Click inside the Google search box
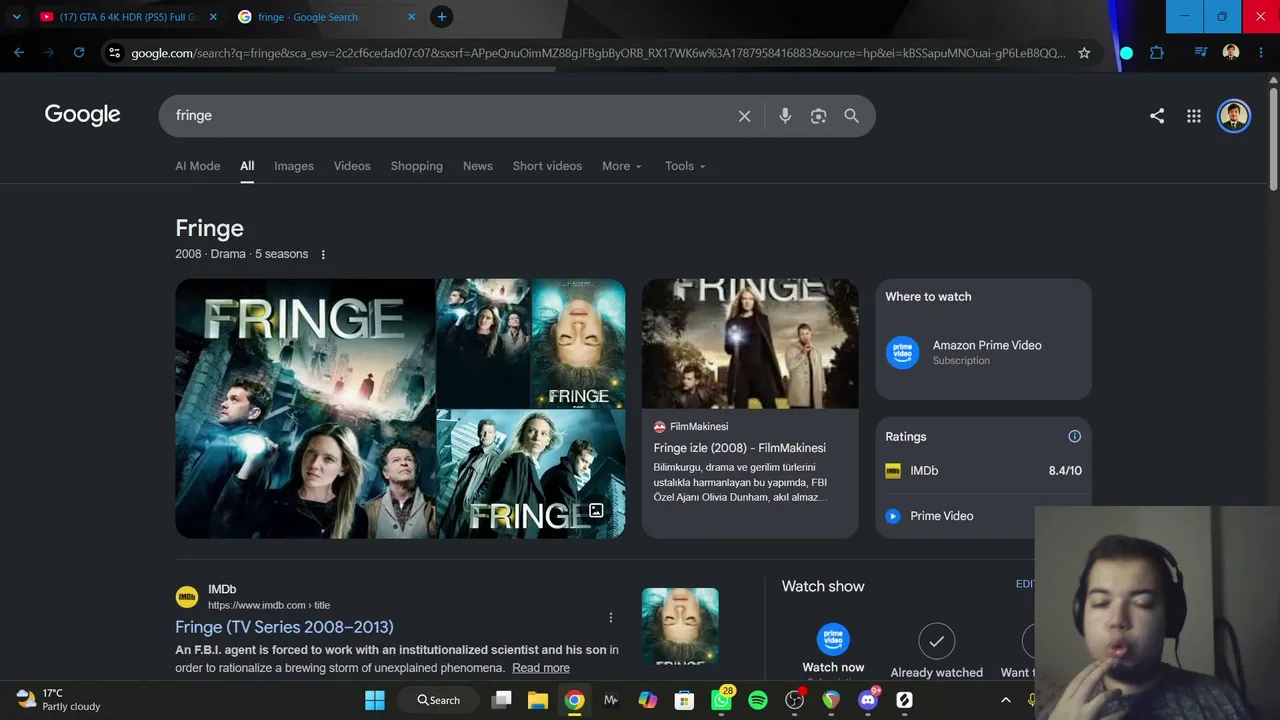The image size is (1280, 720). (x=450, y=116)
